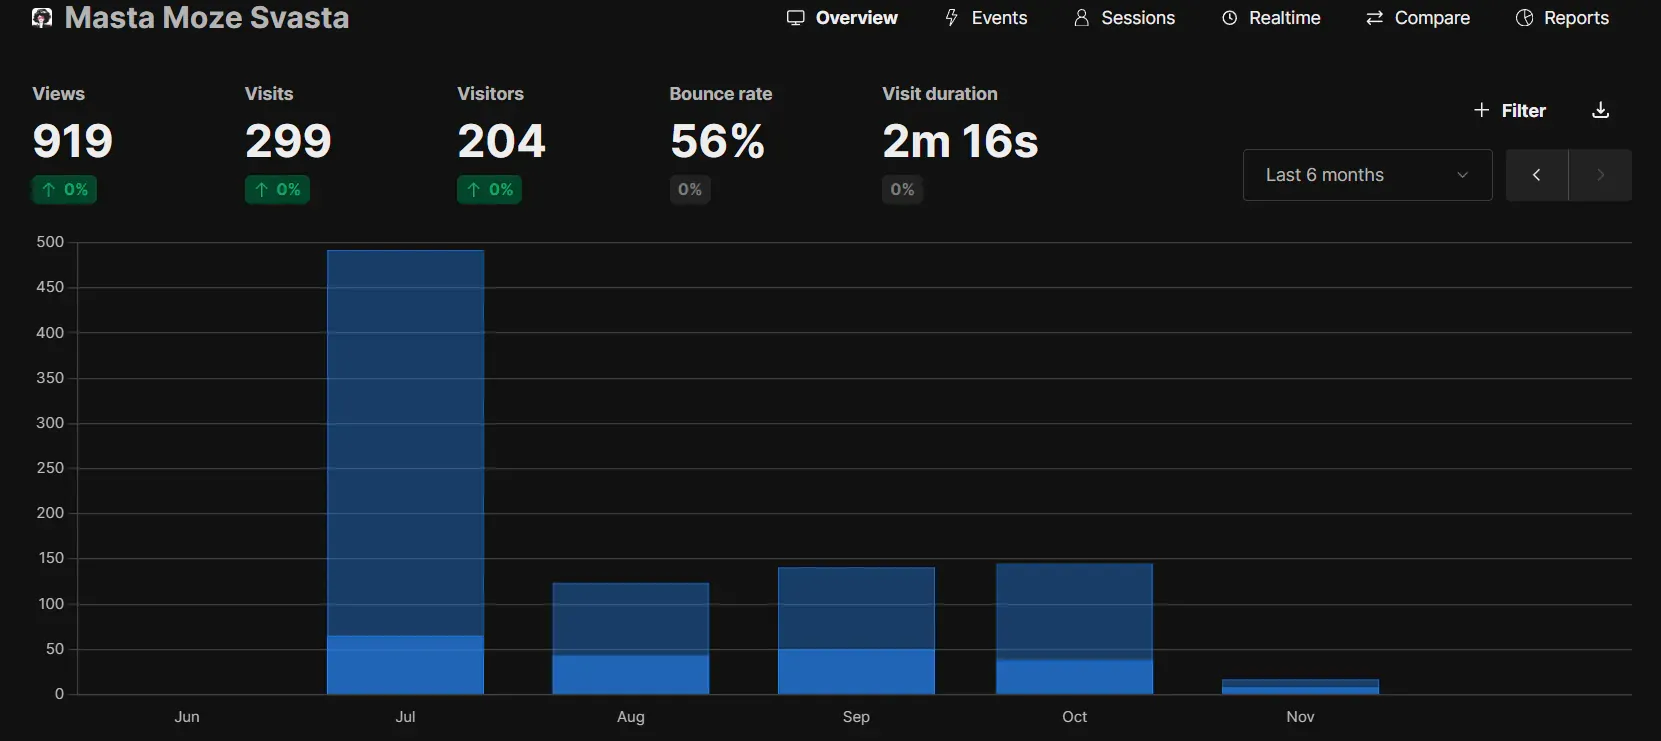The width and height of the screenshot is (1661, 741).
Task: Open the Overview tab
Action: (842, 18)
